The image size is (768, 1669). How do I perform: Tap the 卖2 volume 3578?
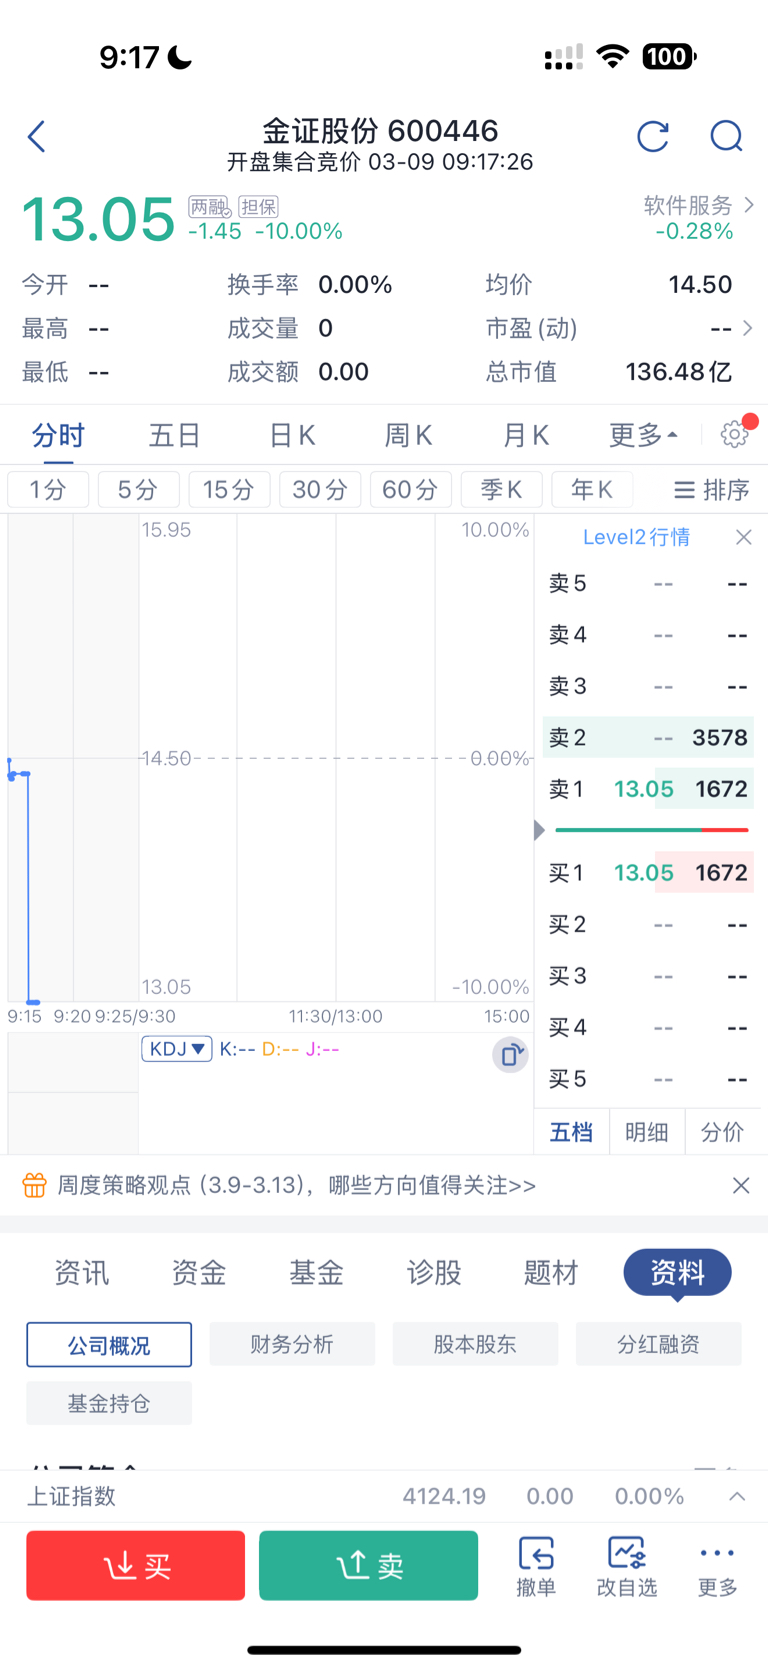720,738
